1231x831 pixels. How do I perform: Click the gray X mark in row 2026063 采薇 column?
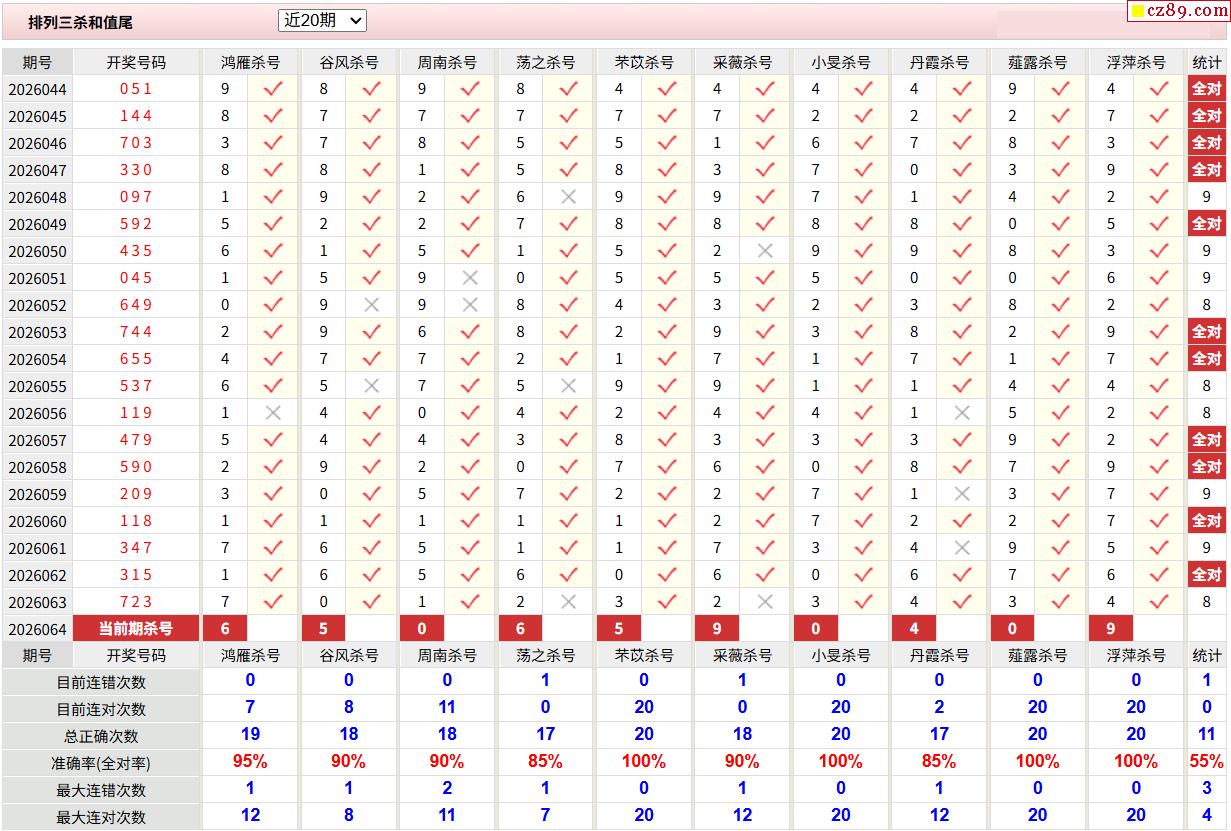[x=766, y=602]
